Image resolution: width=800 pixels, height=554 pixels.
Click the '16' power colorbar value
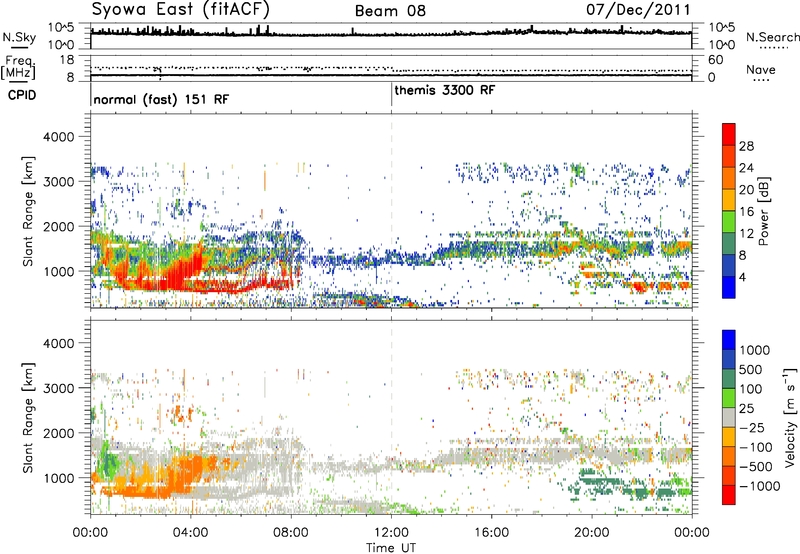coord(746,212)
